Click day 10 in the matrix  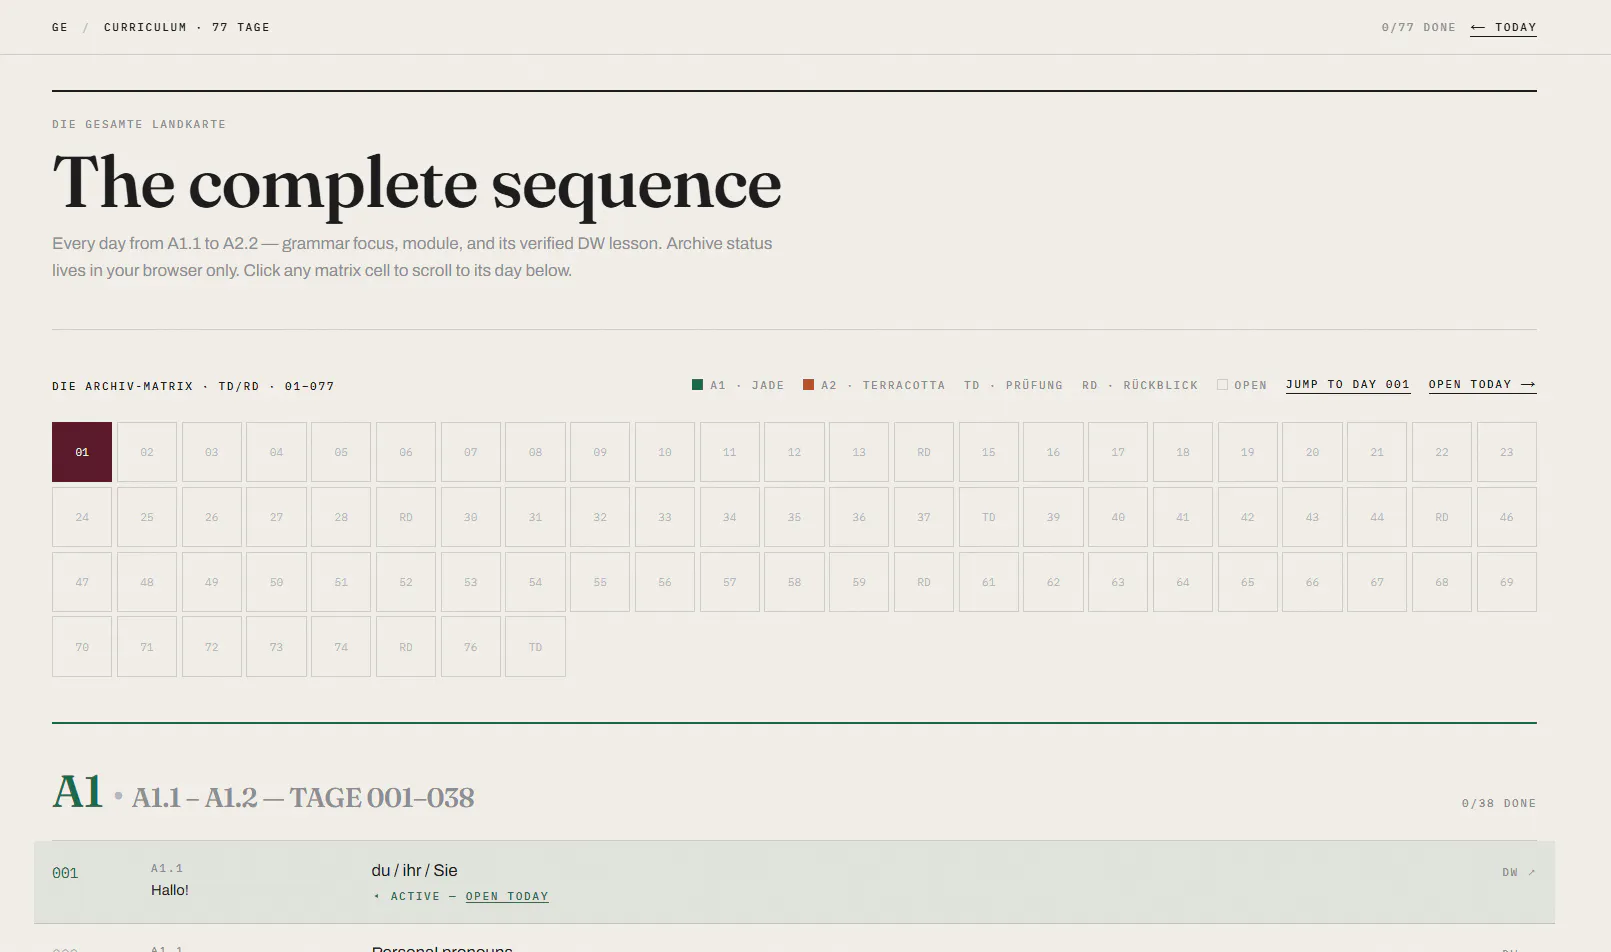pyautogui.click(x=665, y=452)
